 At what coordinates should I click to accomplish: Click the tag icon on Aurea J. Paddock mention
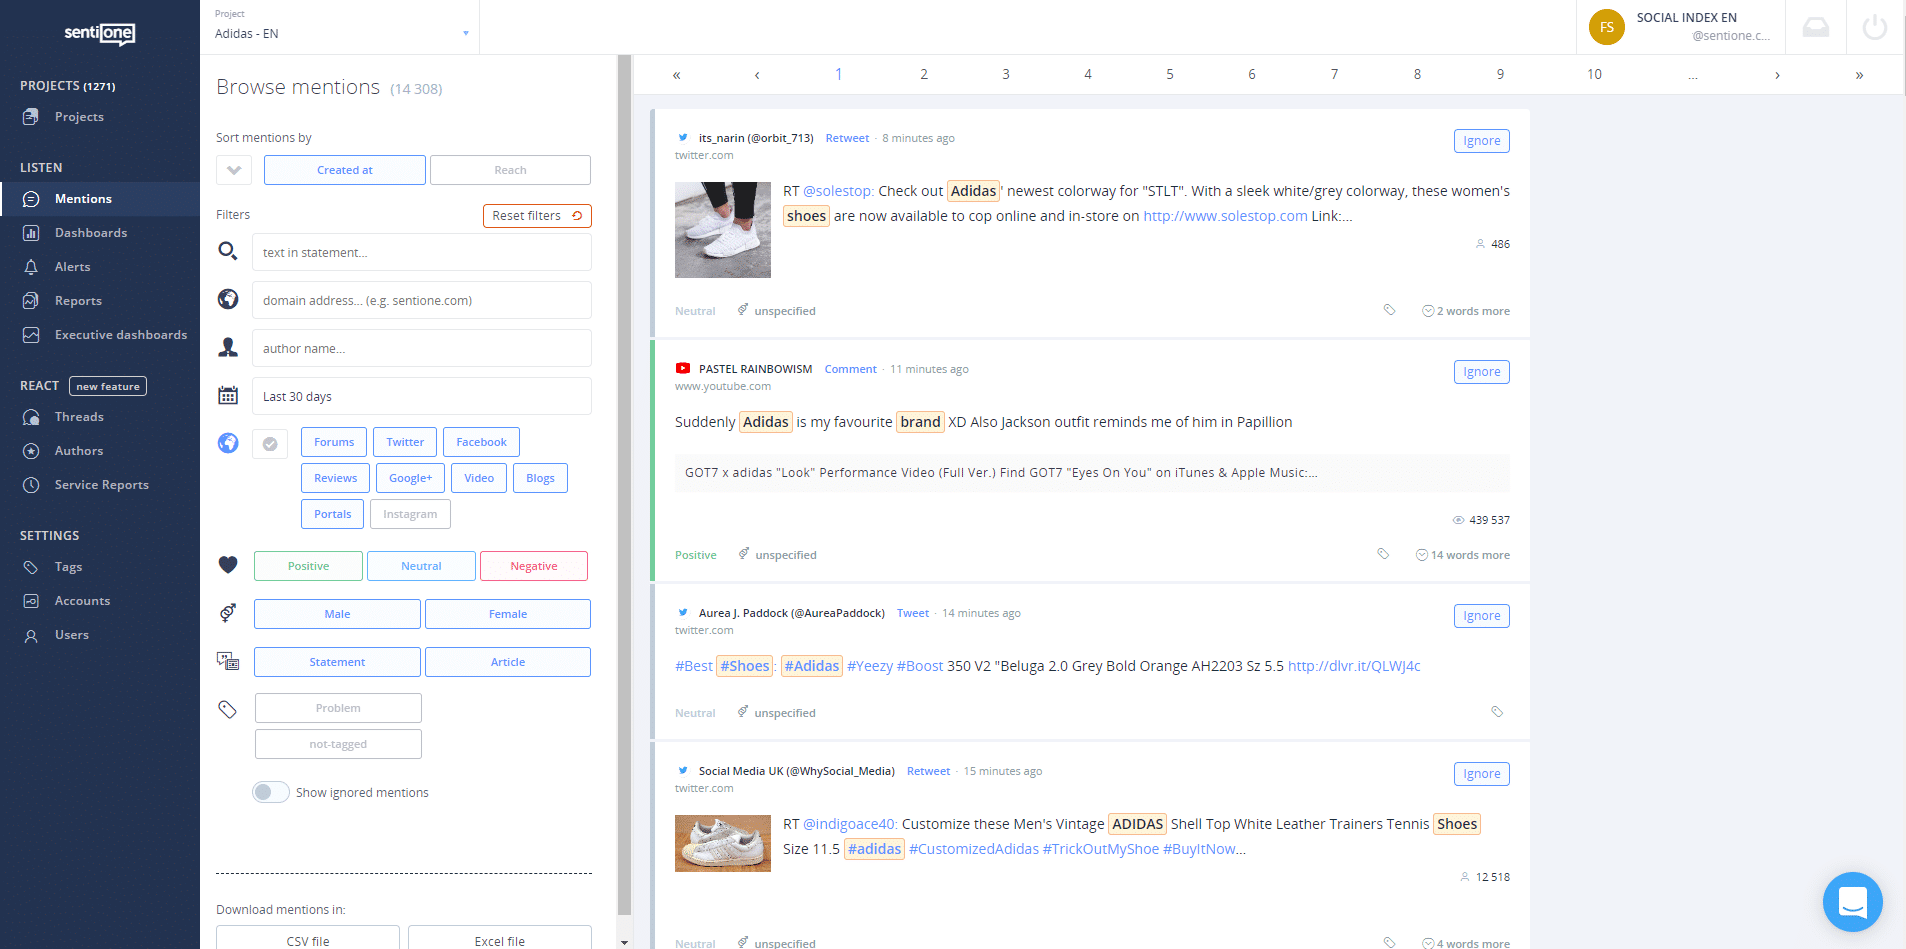pos(1497,712)
